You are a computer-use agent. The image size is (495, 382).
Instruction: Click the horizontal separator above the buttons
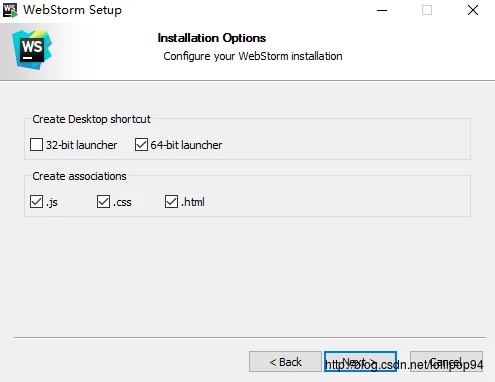(x=250, y=337)
